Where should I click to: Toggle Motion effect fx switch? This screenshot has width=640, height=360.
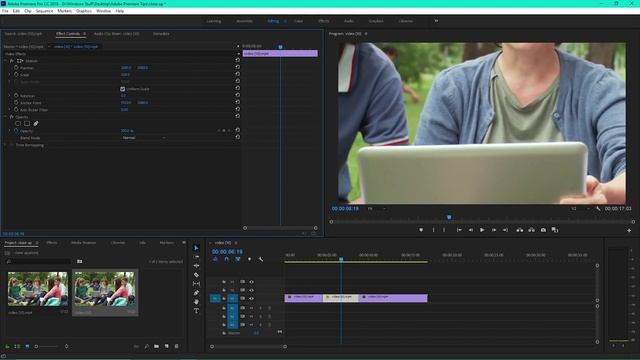pos(12,60)
